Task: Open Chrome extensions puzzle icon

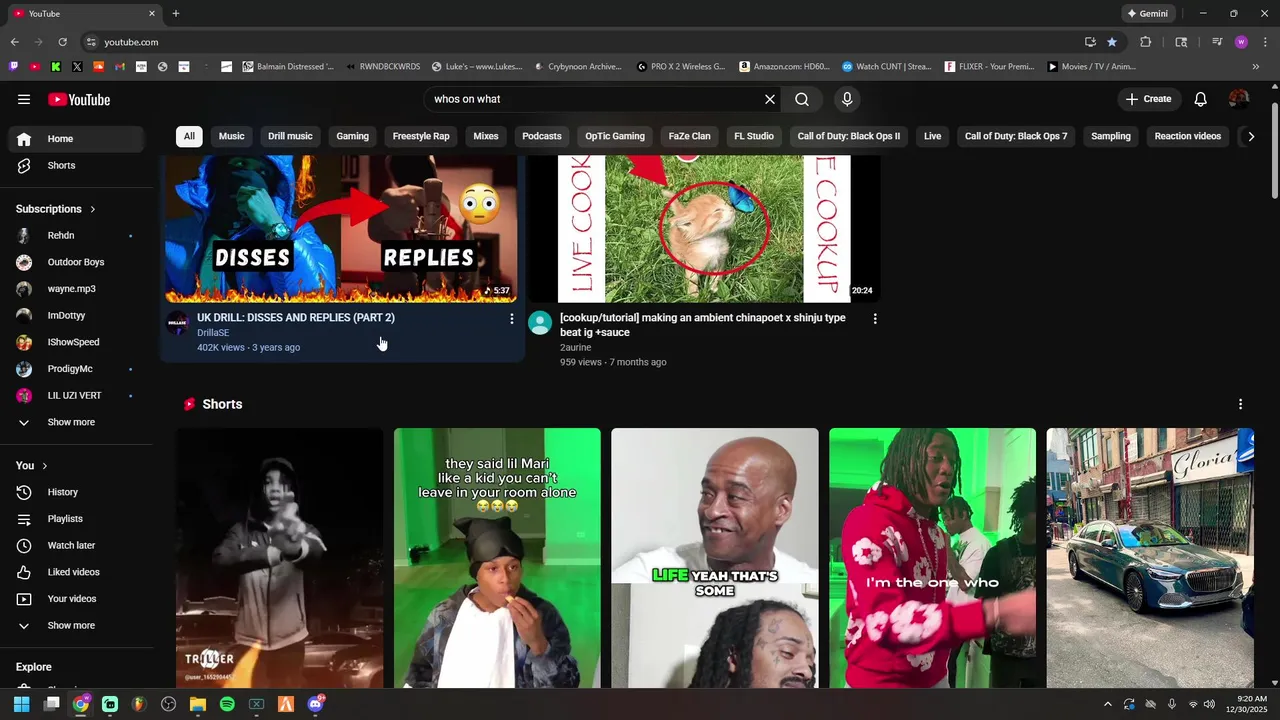Action: click(1146, 42)
